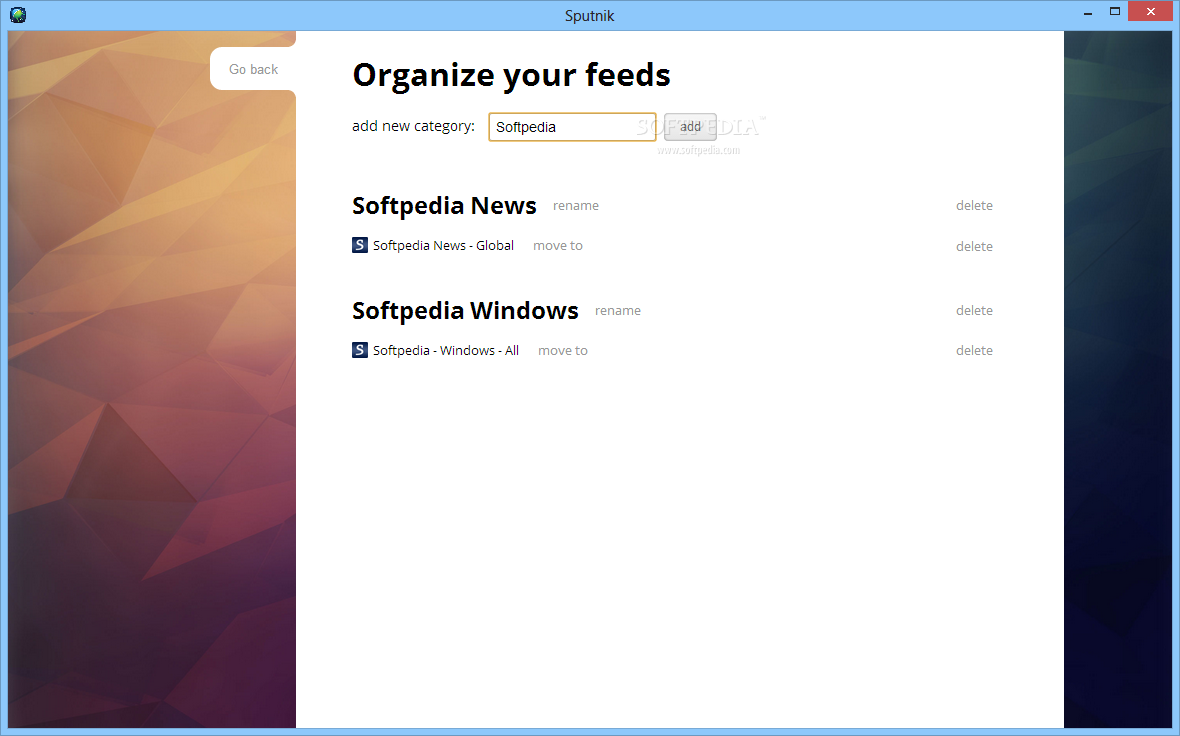Screen dimensions: 1180x736
Task: Maximize the Sputnik window
Action: [x=1115, y=11]
